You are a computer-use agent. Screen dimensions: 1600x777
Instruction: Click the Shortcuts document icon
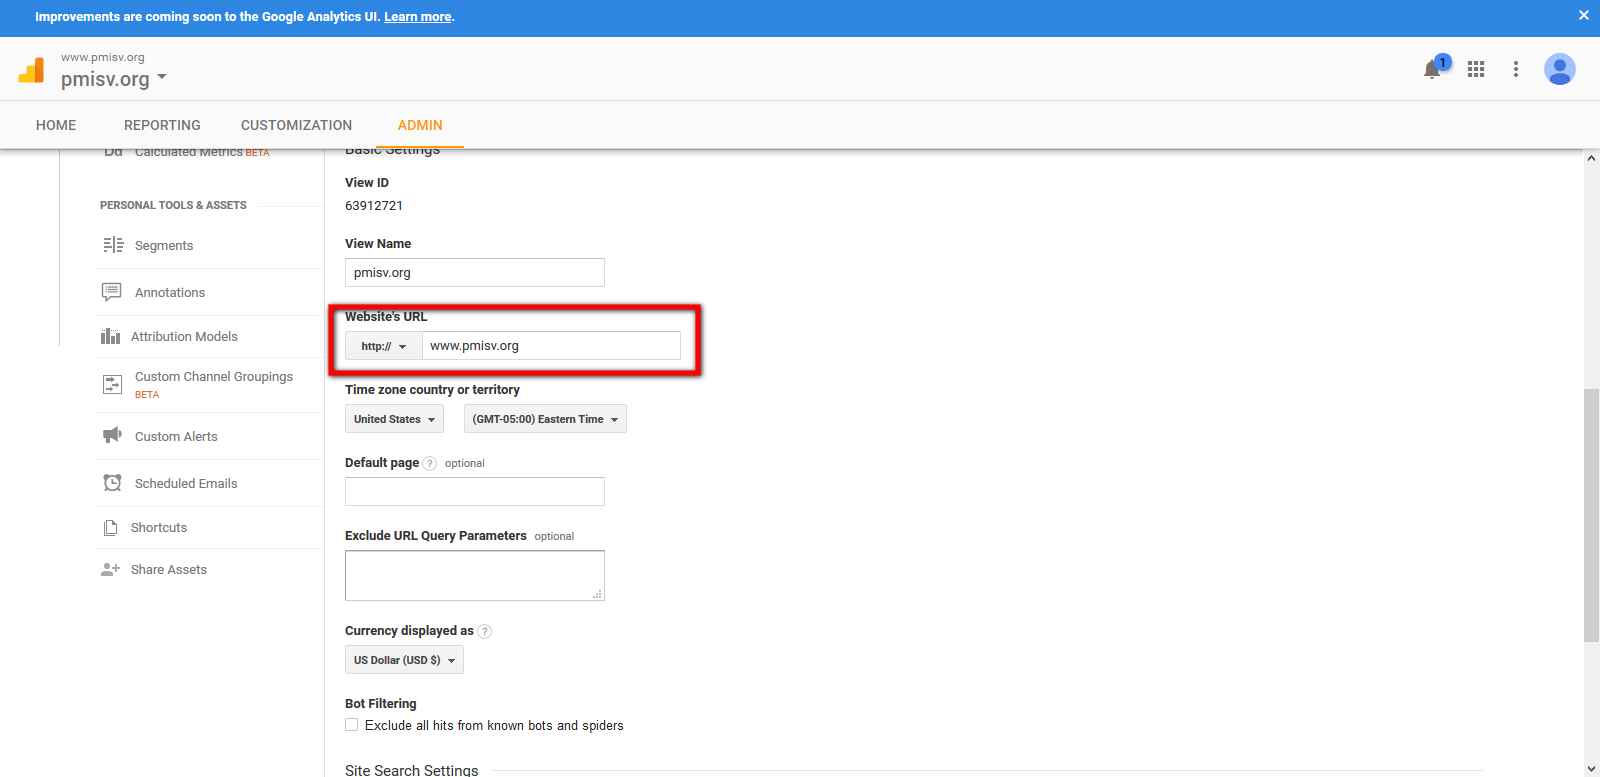(x=111, y=527)
